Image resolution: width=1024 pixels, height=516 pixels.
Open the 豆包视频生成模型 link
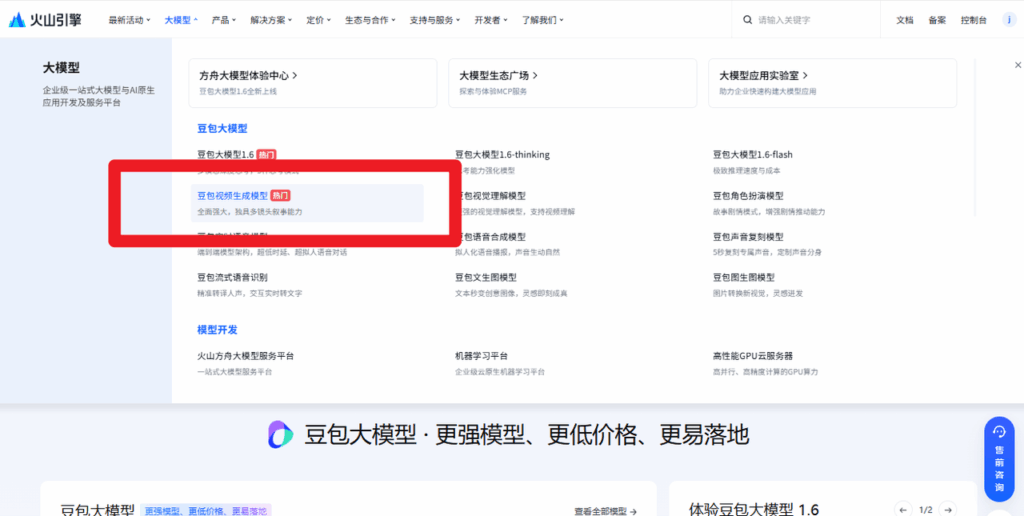click(x=232, y=196)
